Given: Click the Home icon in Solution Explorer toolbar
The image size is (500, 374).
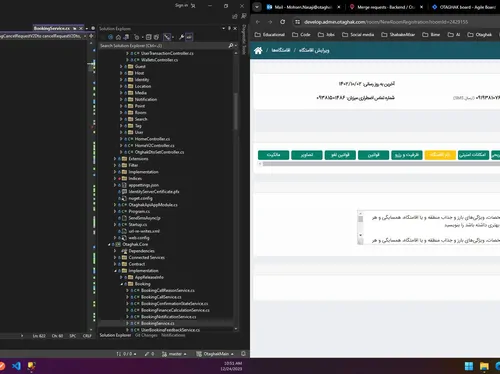Looking at the screenshot, I should click(x=118, y=37).
